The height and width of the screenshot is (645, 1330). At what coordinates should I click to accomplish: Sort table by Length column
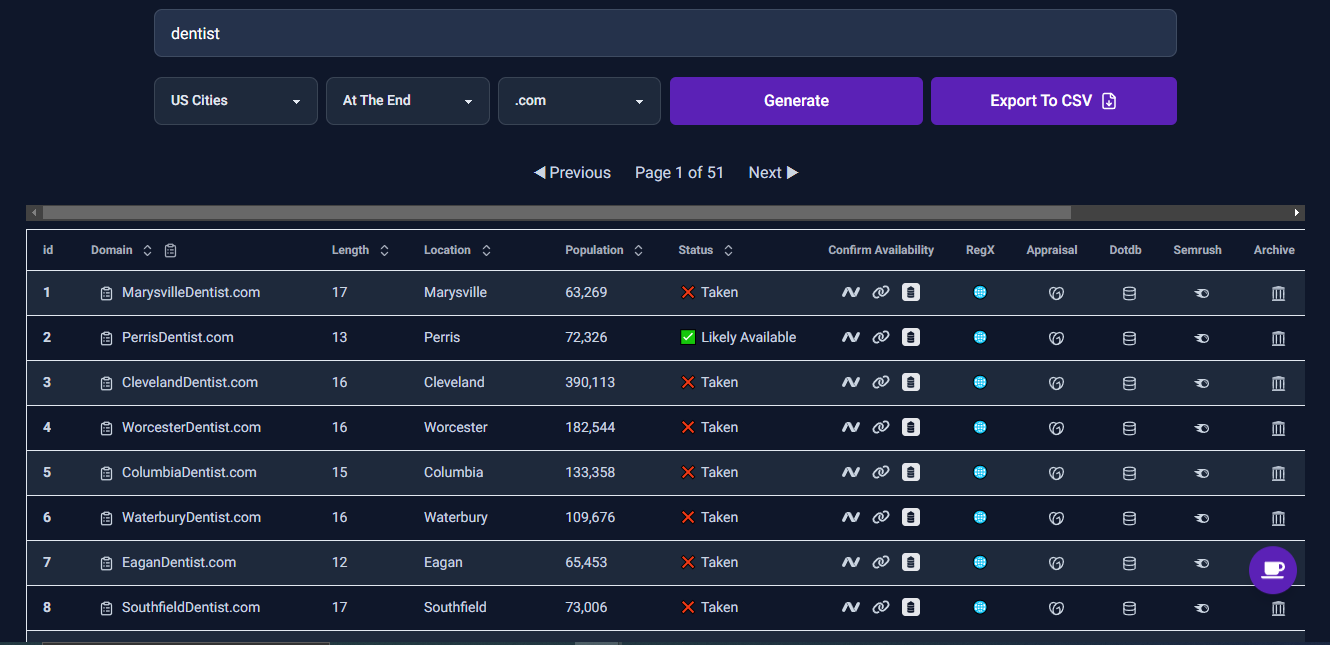pyautogui.click(x=384, y=250)
